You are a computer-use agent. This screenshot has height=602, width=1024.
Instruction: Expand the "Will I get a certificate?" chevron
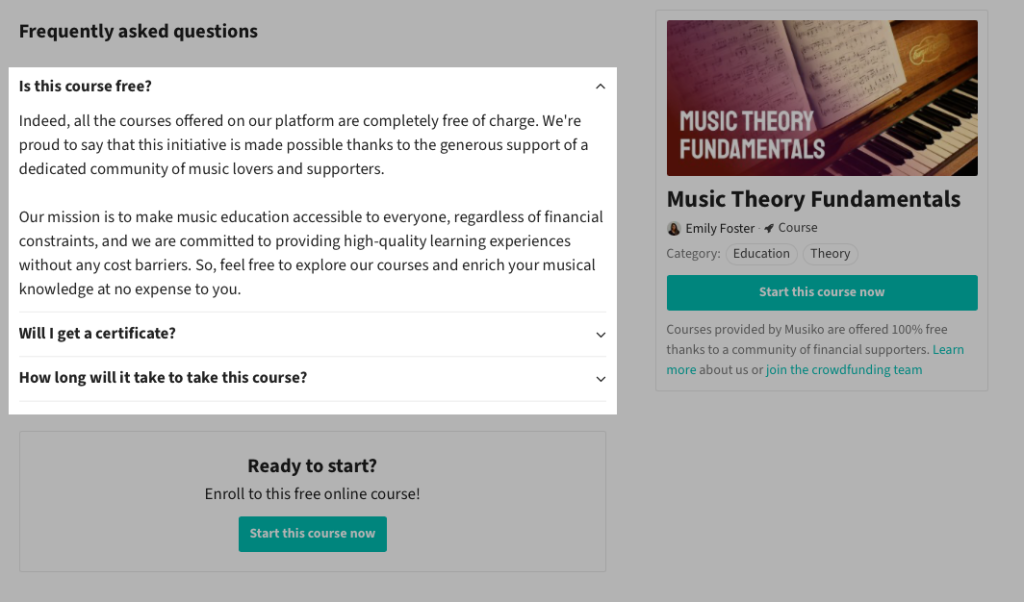click(x=600, y=335)
